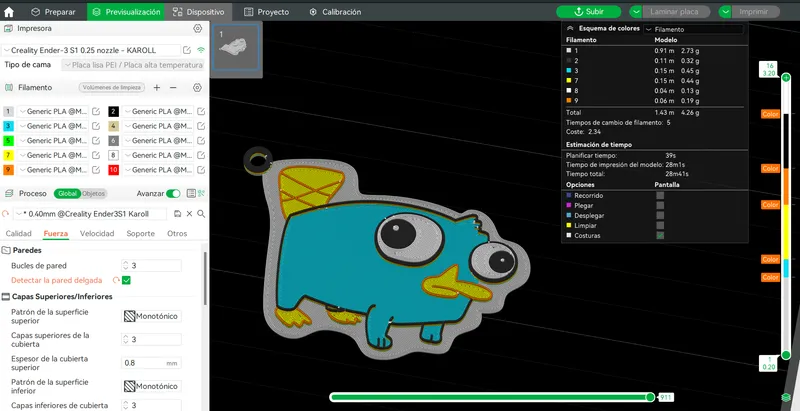Reset Detectar la pared delgada value
The image size is (800, 411).
tap(116, 280)
